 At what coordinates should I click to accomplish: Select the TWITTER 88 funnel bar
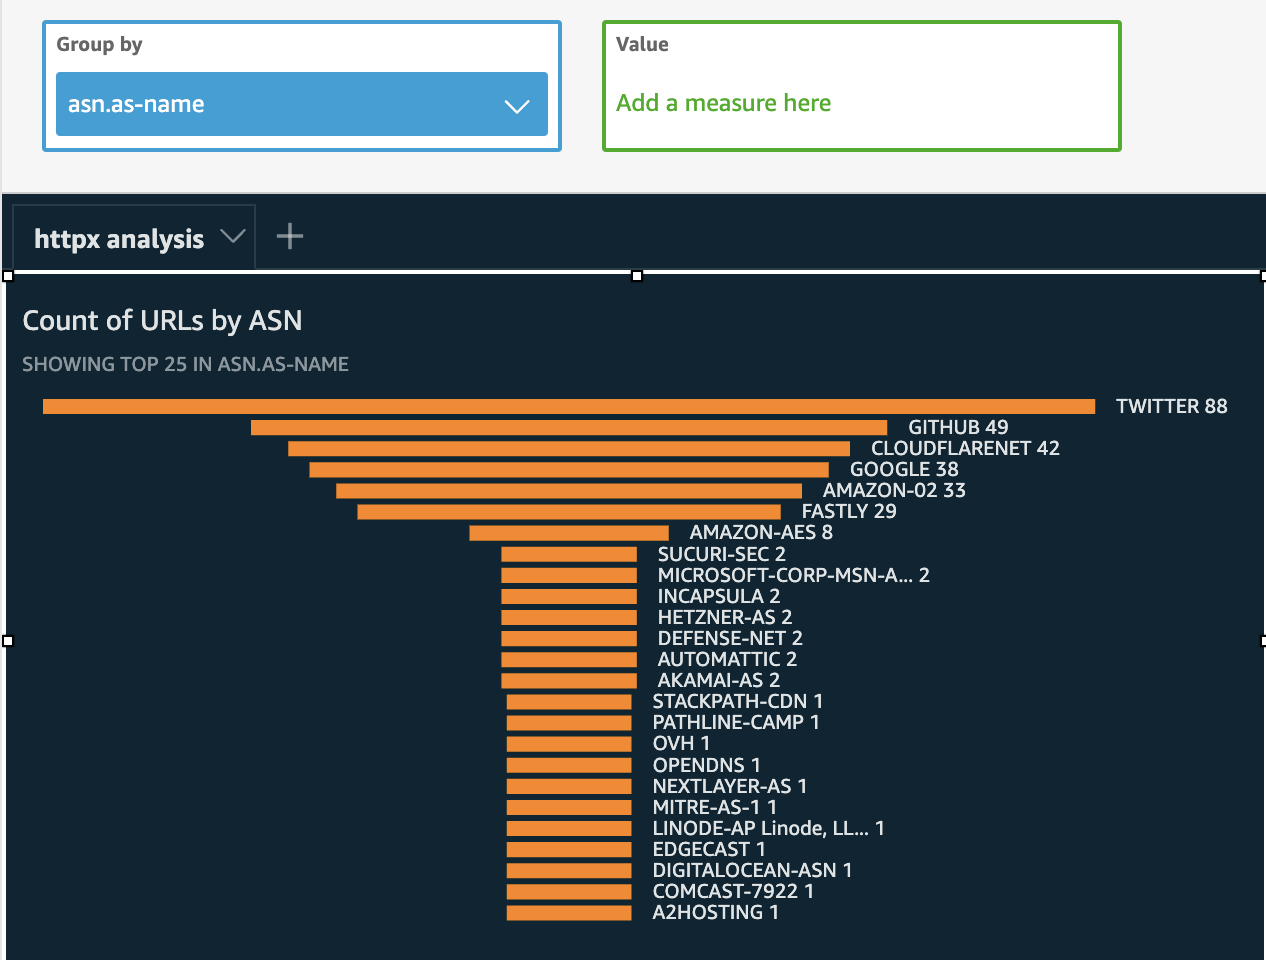(x=569, y=406)
